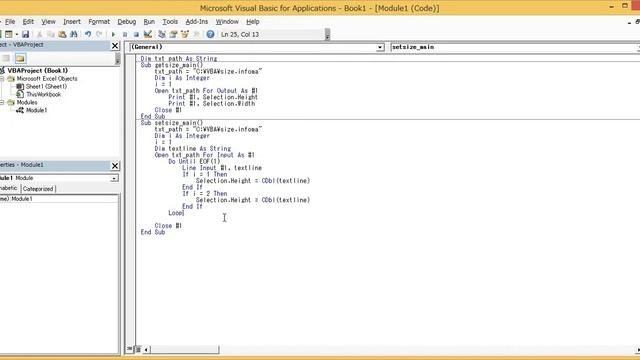Open Find with the binoculars icon
The image size is (640, 360).
[74, 34]
